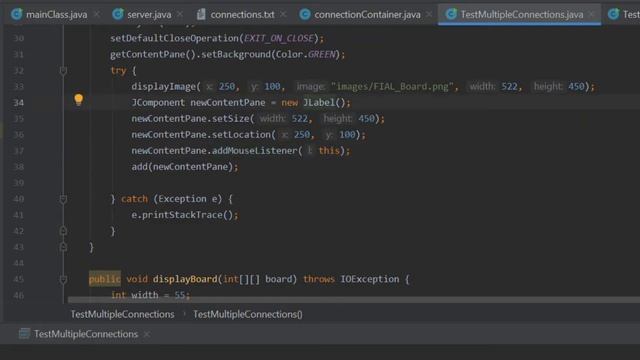Switch to connectionContainer.java tab
The image size is (640, 360).
point(367,15)
